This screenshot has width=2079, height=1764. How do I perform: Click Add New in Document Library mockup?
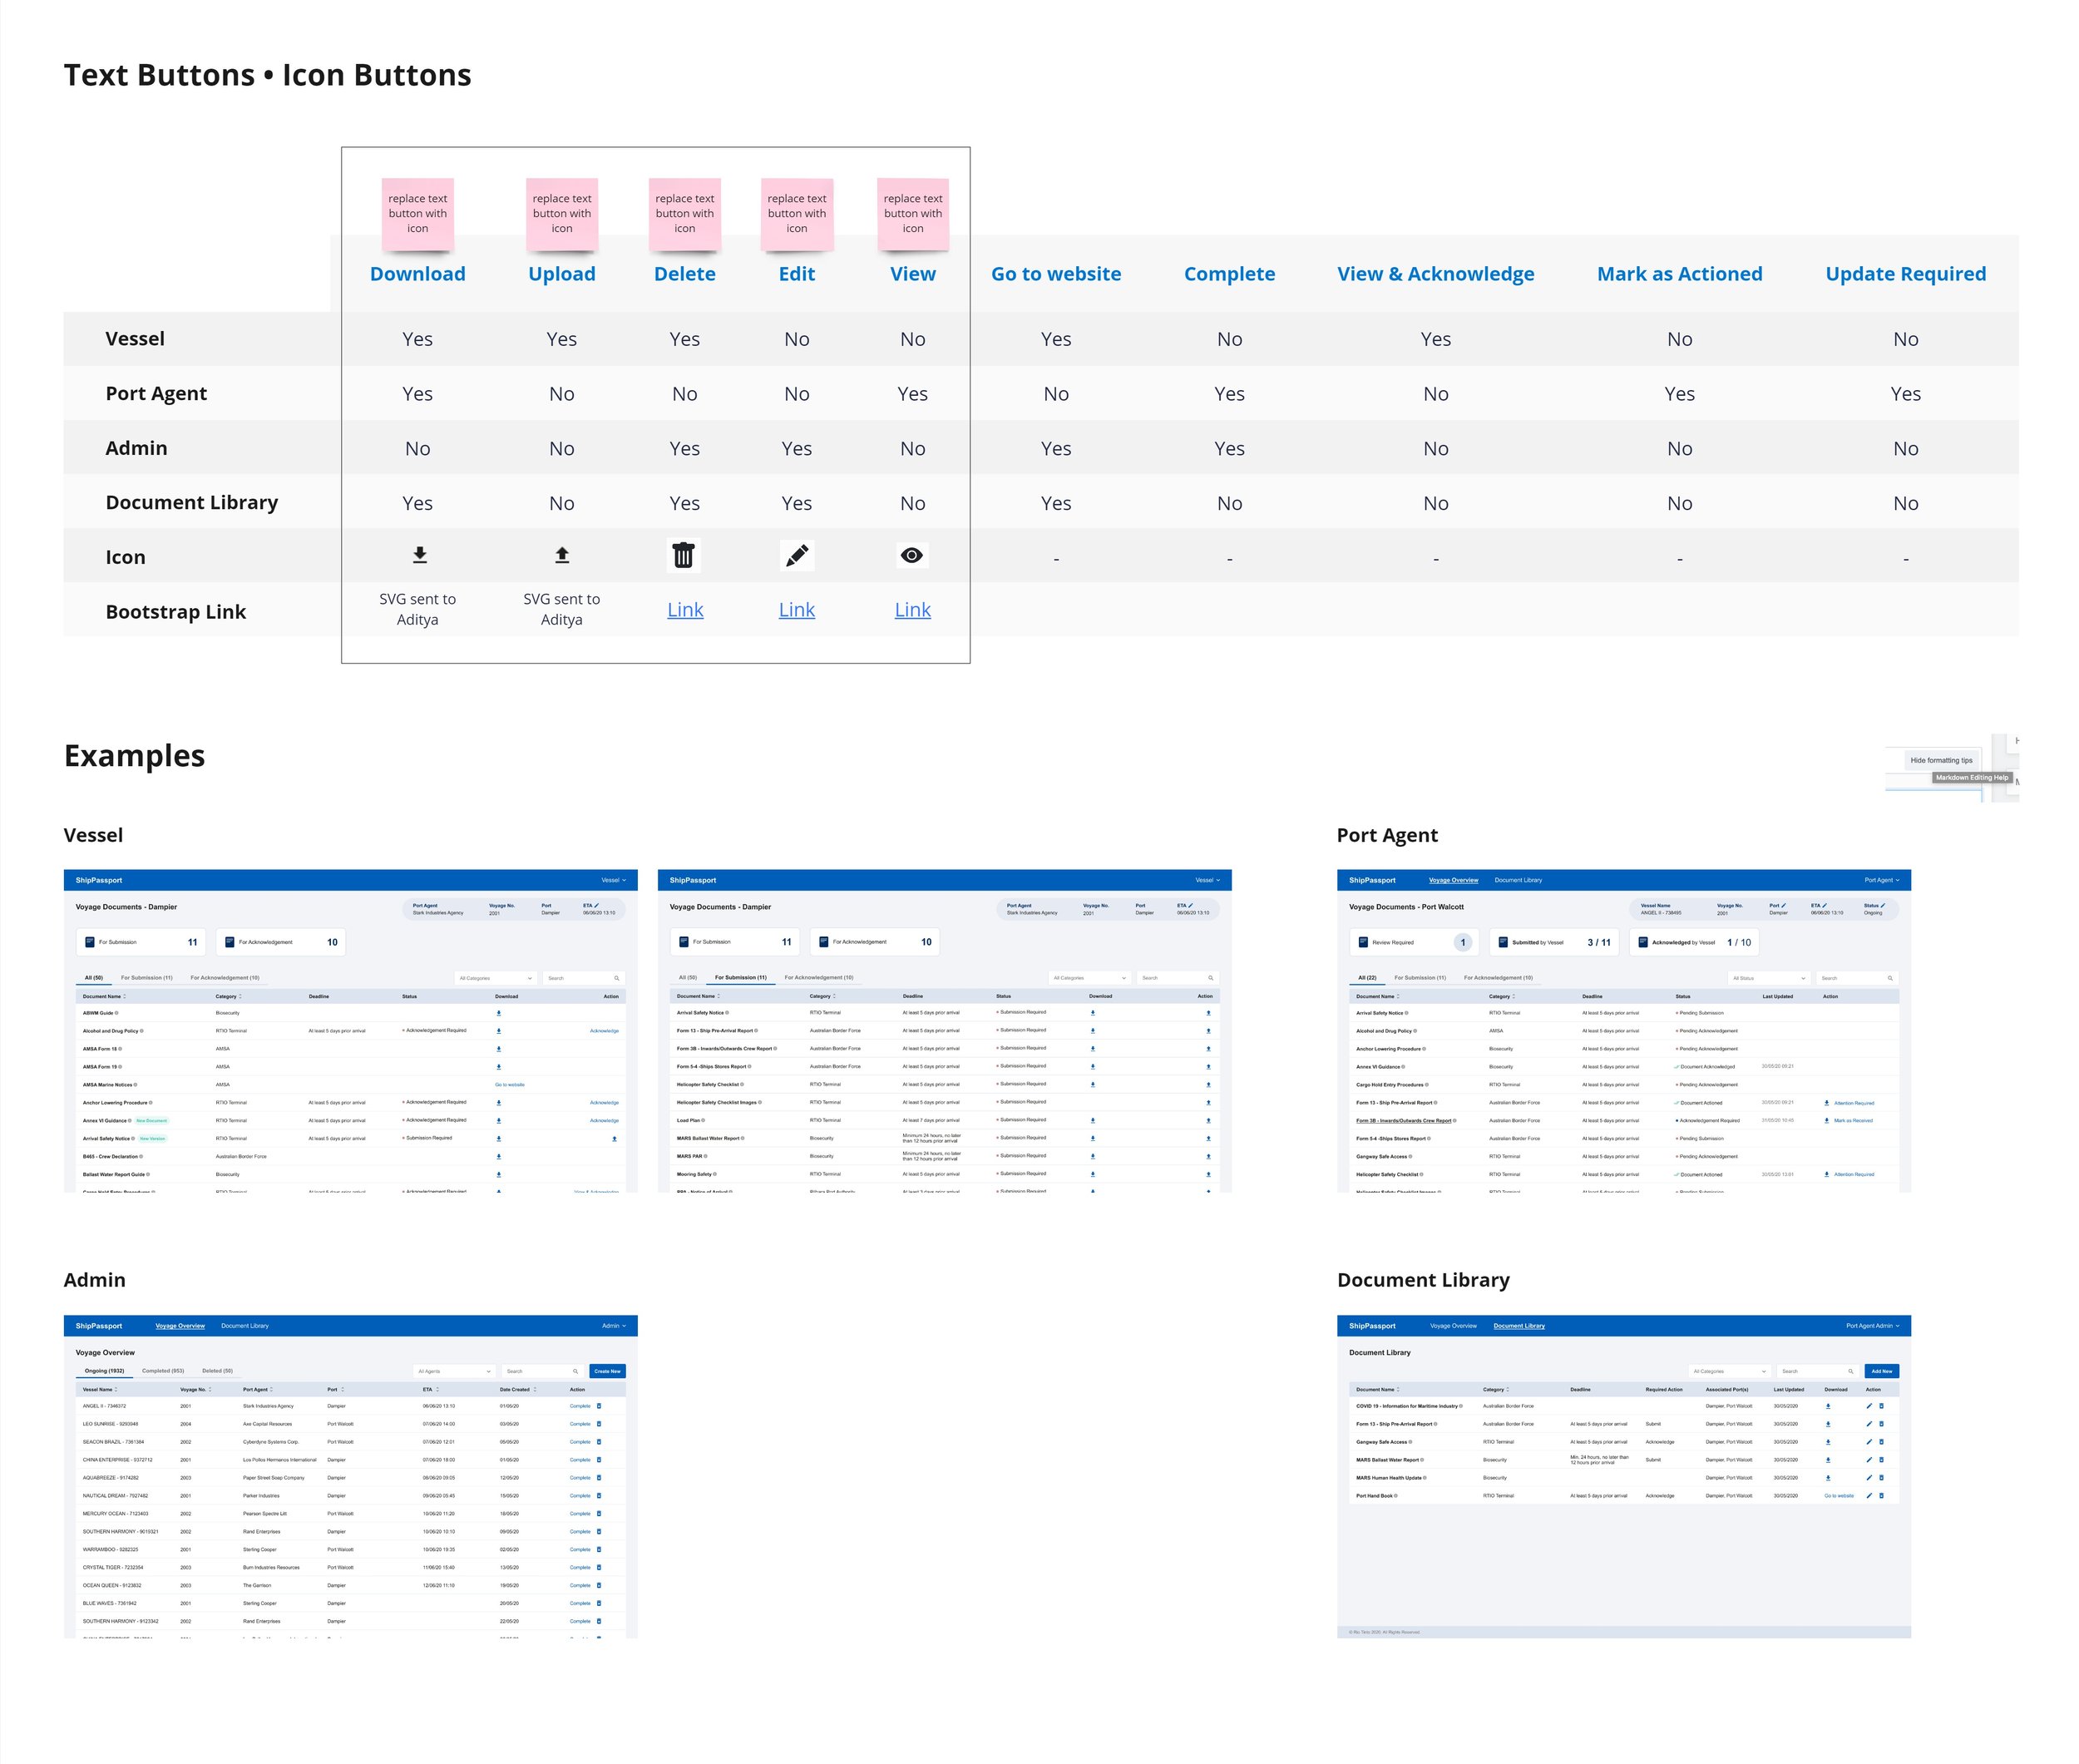point(1881,1371)
